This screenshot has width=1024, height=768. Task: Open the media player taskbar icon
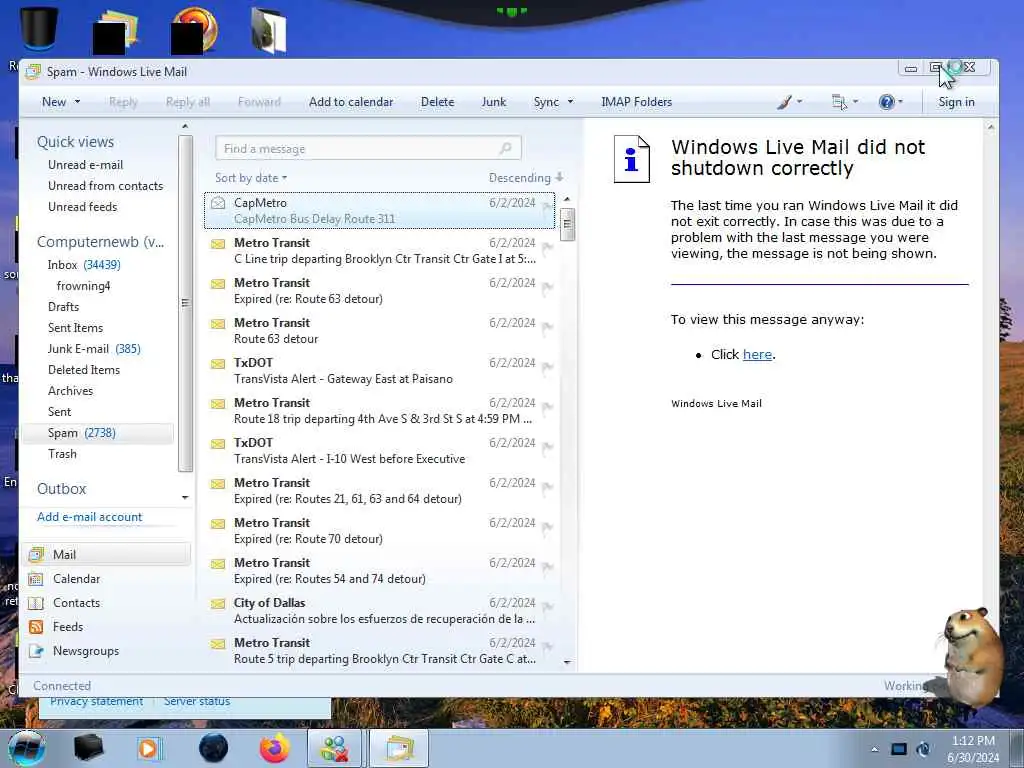coord(148,748)
